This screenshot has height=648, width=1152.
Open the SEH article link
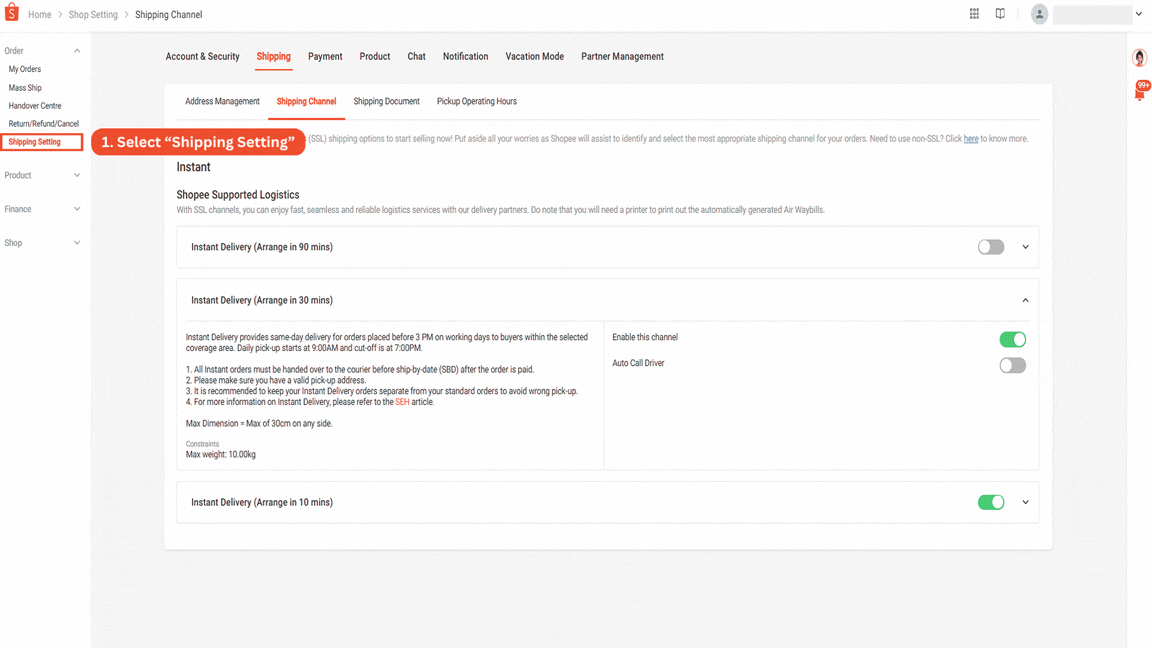(x=402, y=402)
